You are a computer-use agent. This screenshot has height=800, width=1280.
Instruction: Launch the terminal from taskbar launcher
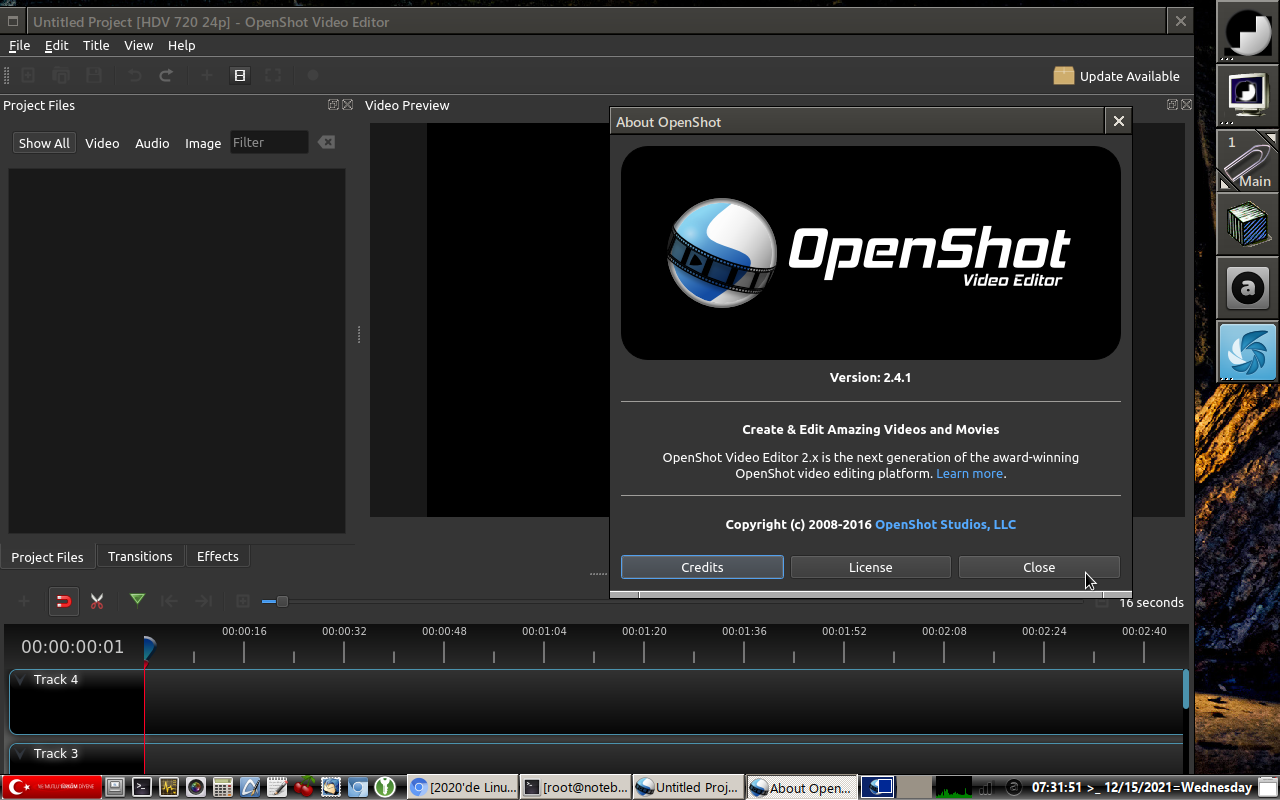click(142, 787)
